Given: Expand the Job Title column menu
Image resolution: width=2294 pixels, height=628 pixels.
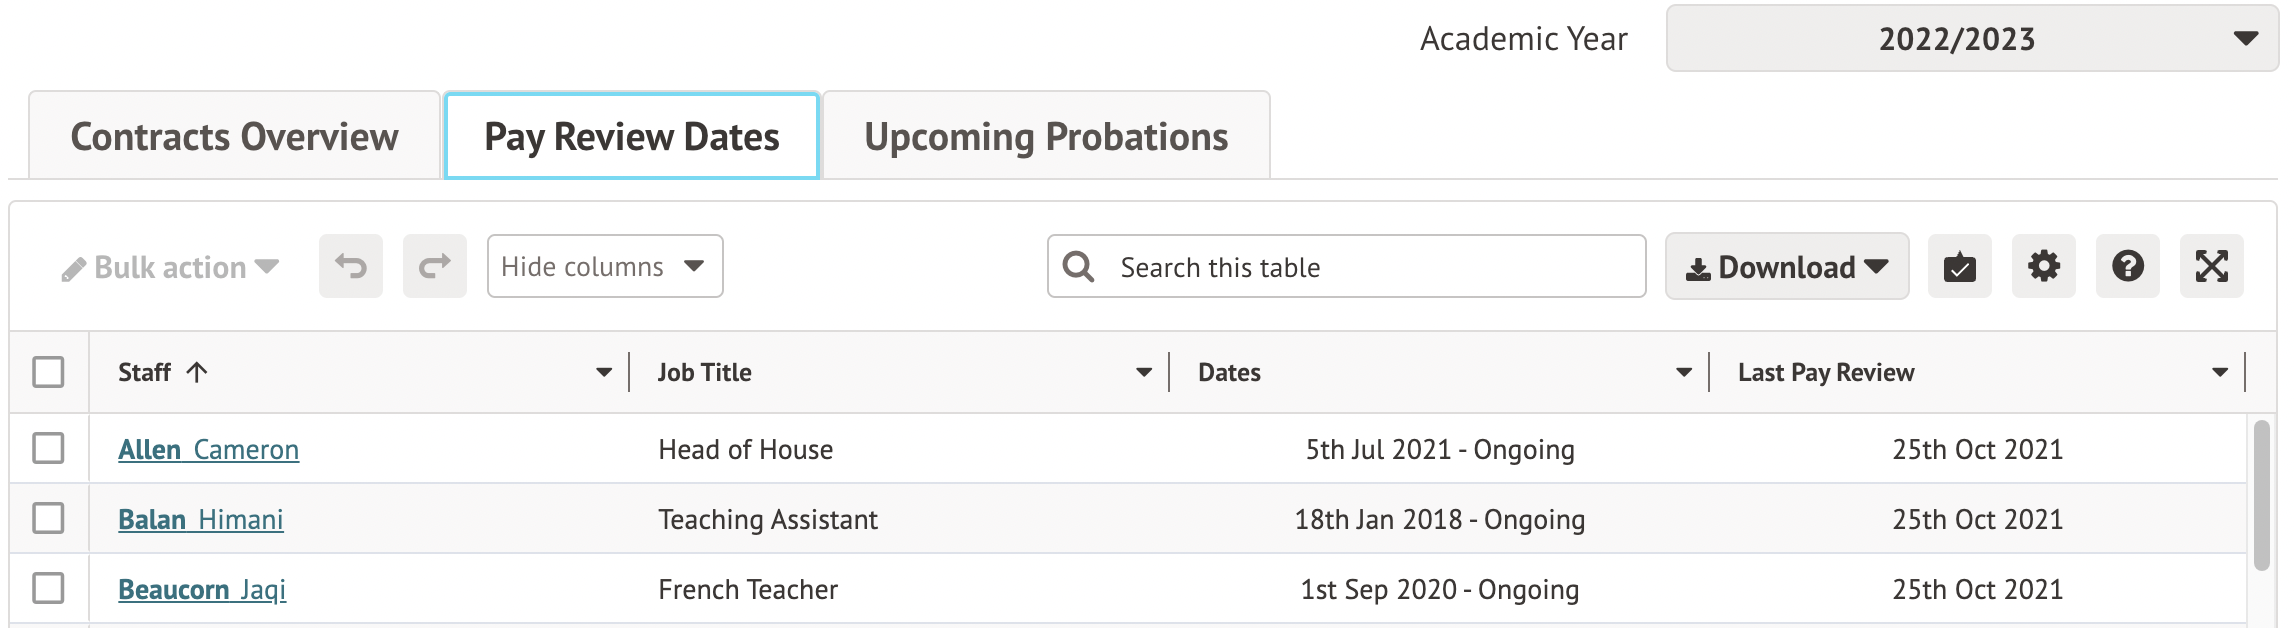Looking at the screenshot, I should pos(1144,373).
